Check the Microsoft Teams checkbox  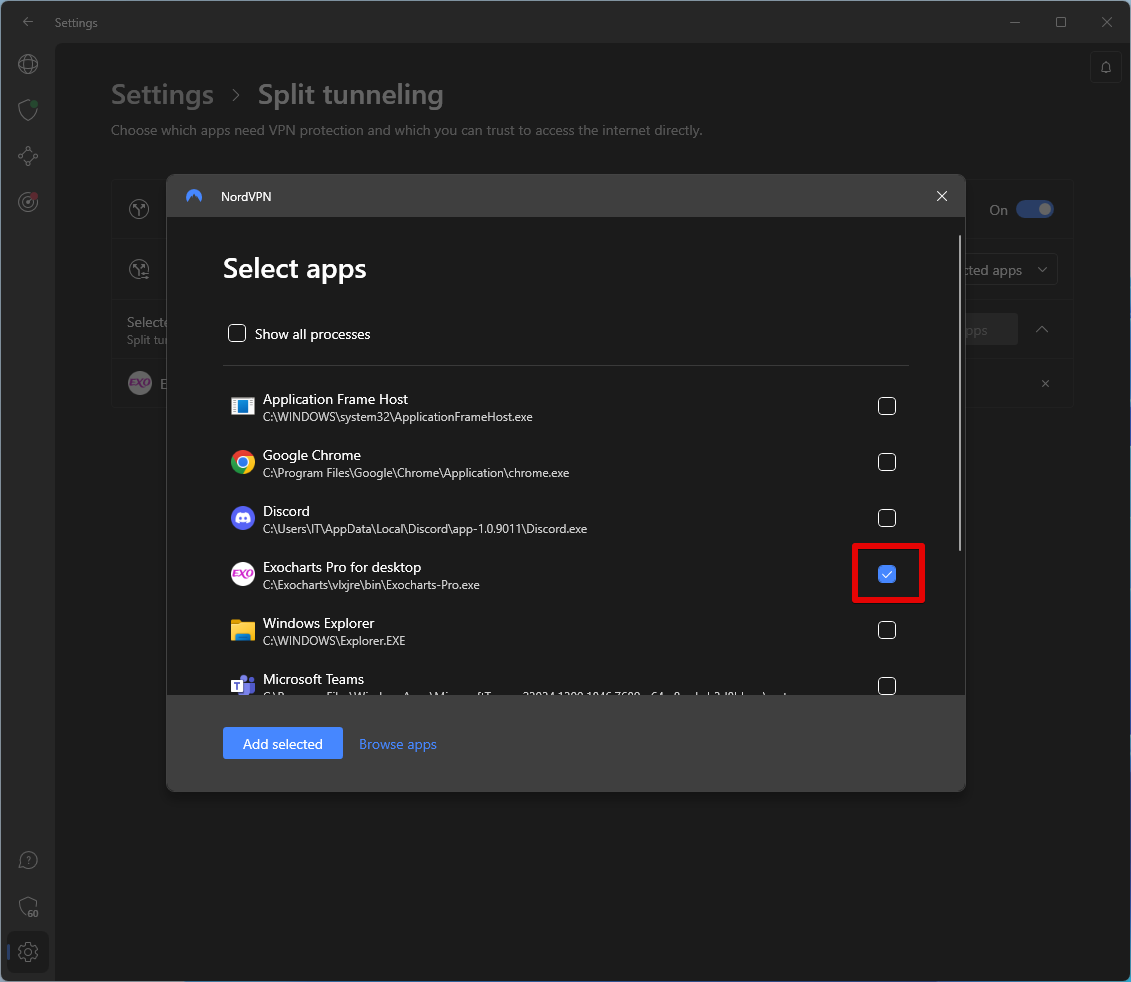click(x=886, y=685)
